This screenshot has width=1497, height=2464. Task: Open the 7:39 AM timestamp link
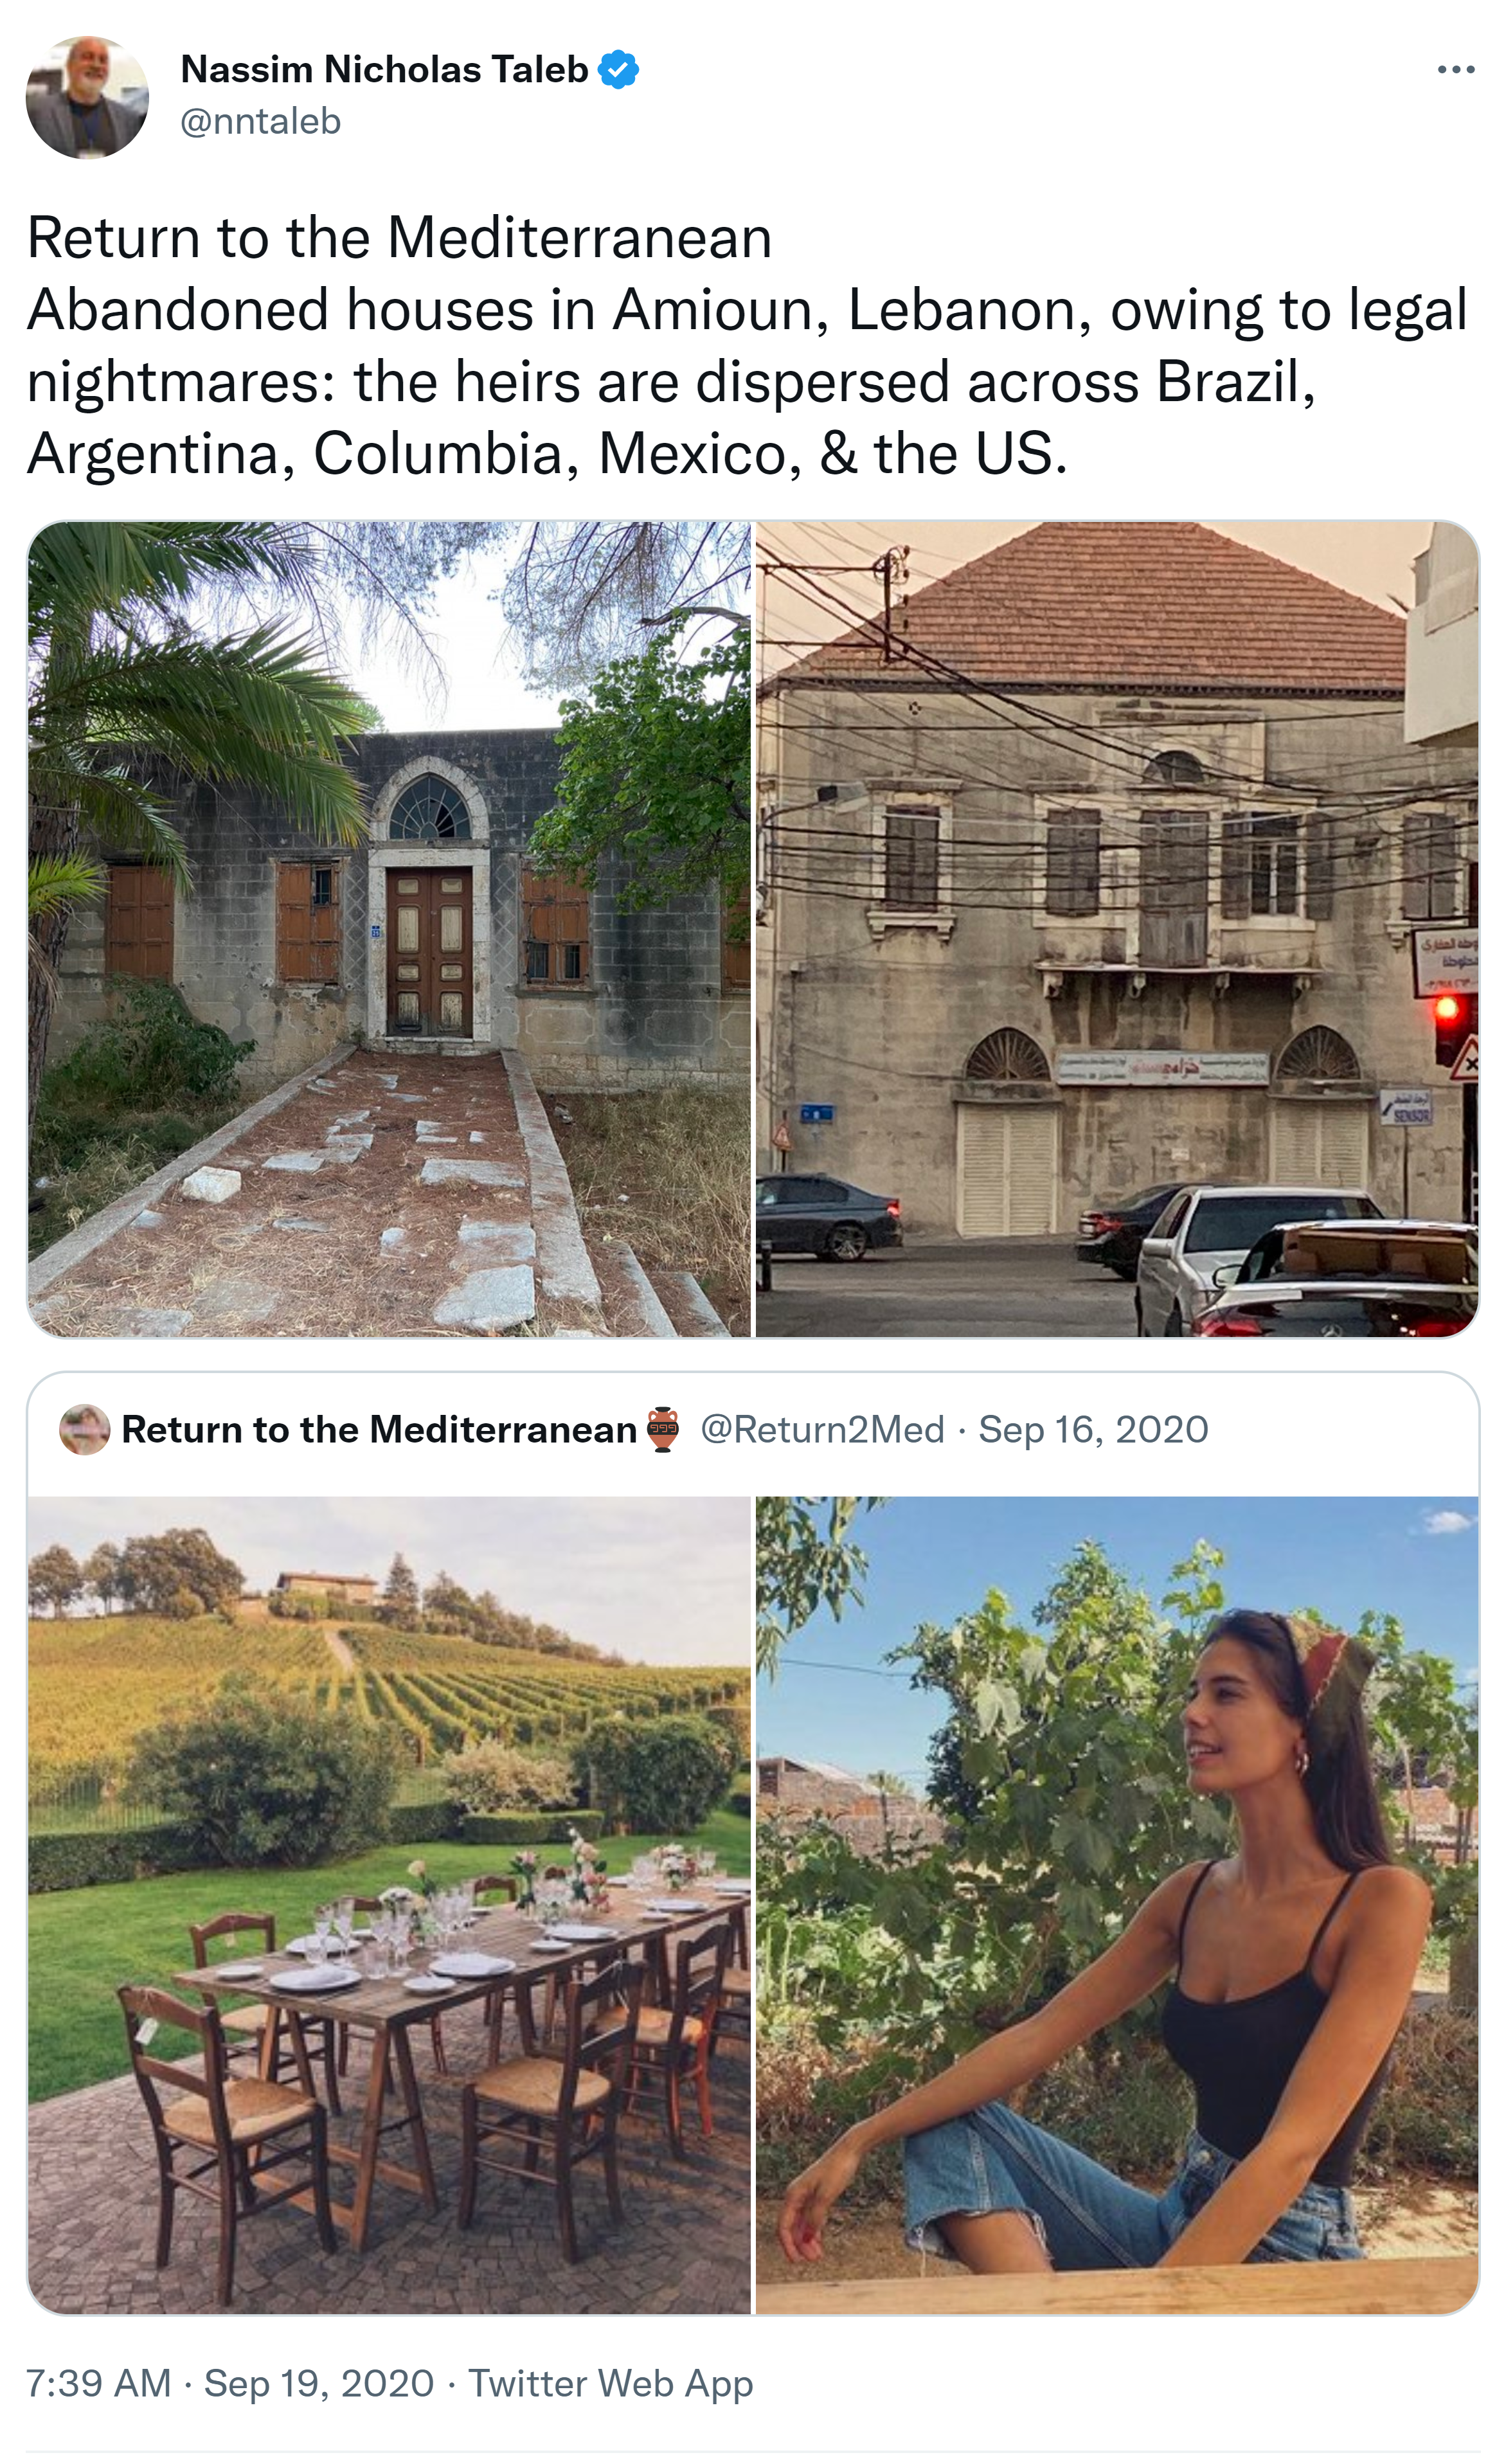tap(98, 2383)
